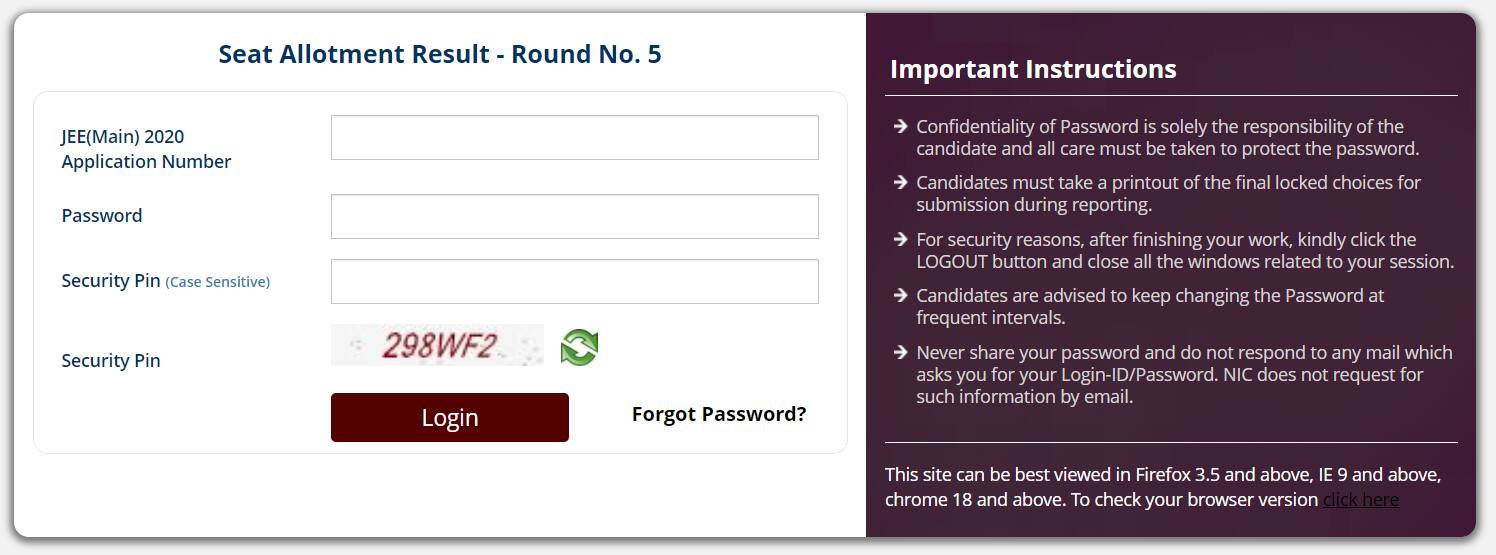Select the Security Pin text entry field

click(x=574, y=282)
